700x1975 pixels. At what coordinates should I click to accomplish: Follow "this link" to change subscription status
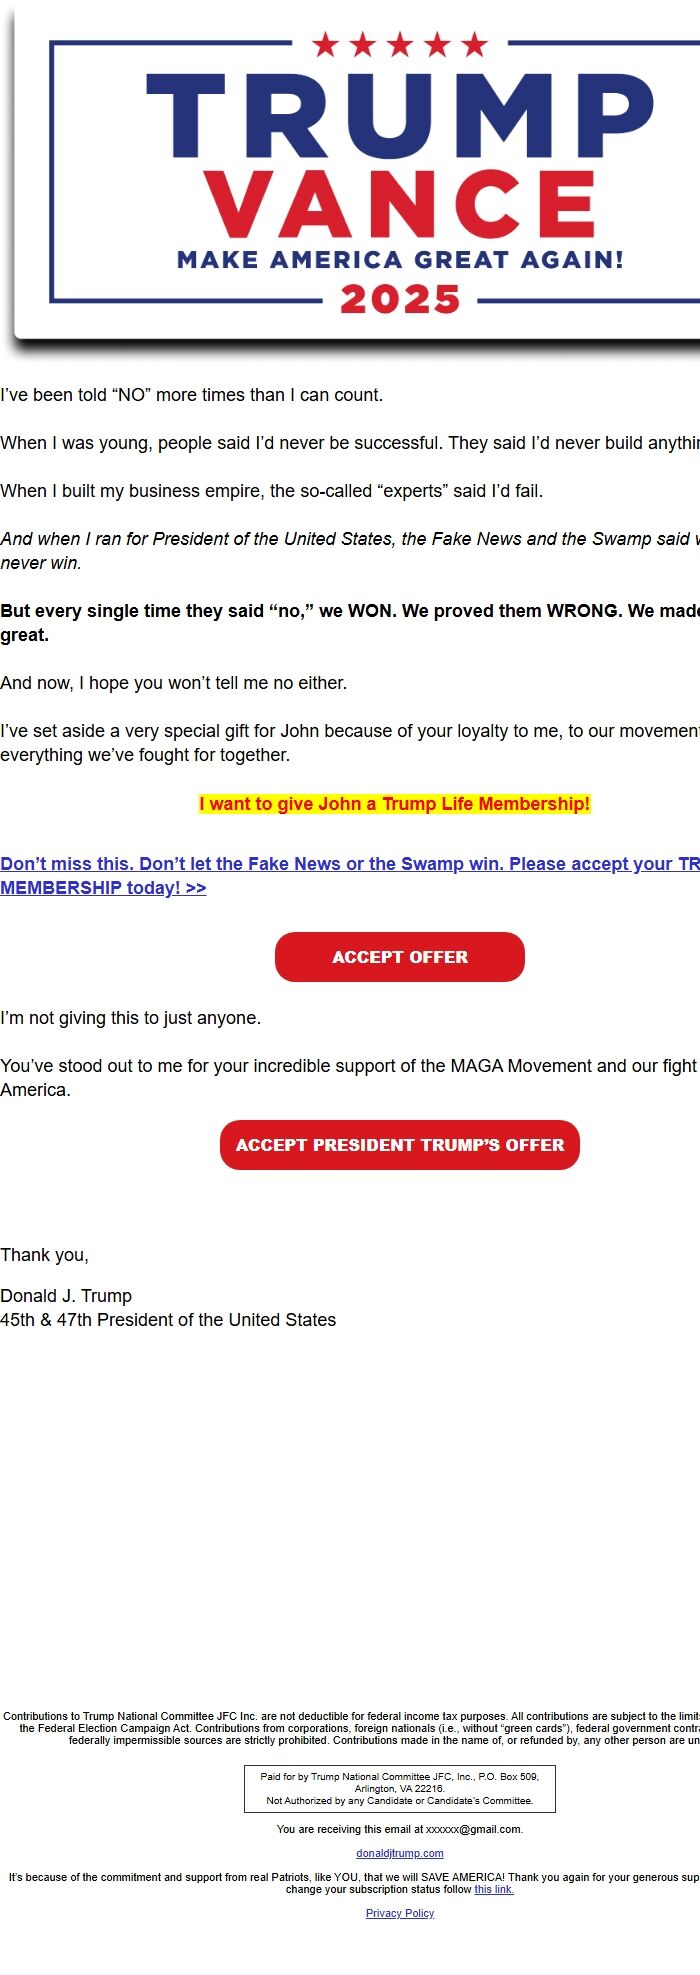(493, 1889)
